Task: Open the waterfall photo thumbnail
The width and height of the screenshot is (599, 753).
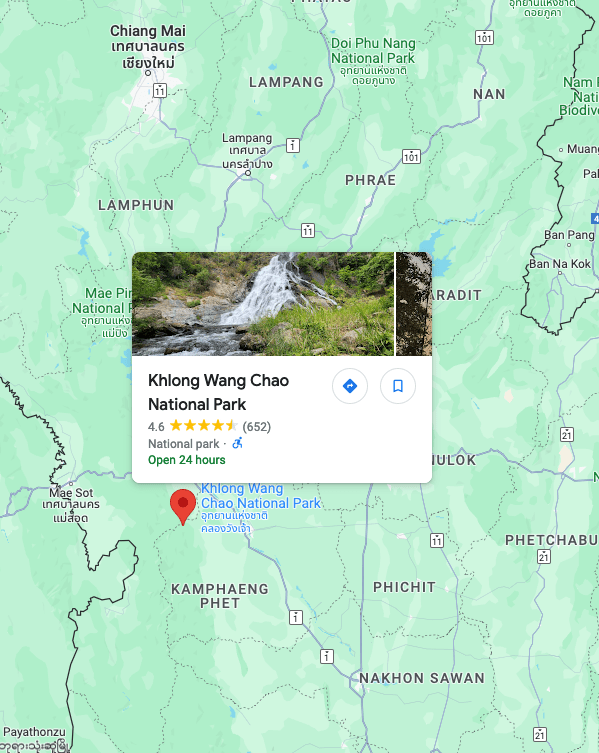Action: pyautogui.click(x=263, y=304)
